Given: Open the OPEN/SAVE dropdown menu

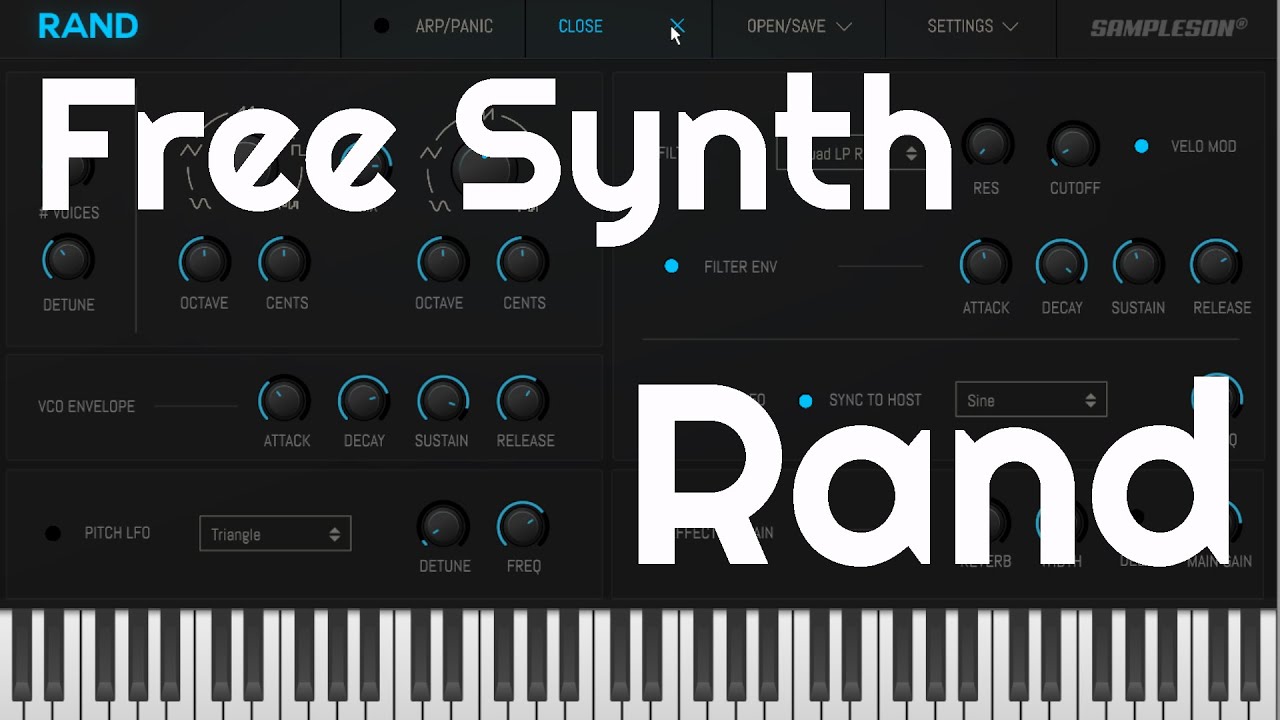Looking at the screenshot, I should [x=799, y=26].
